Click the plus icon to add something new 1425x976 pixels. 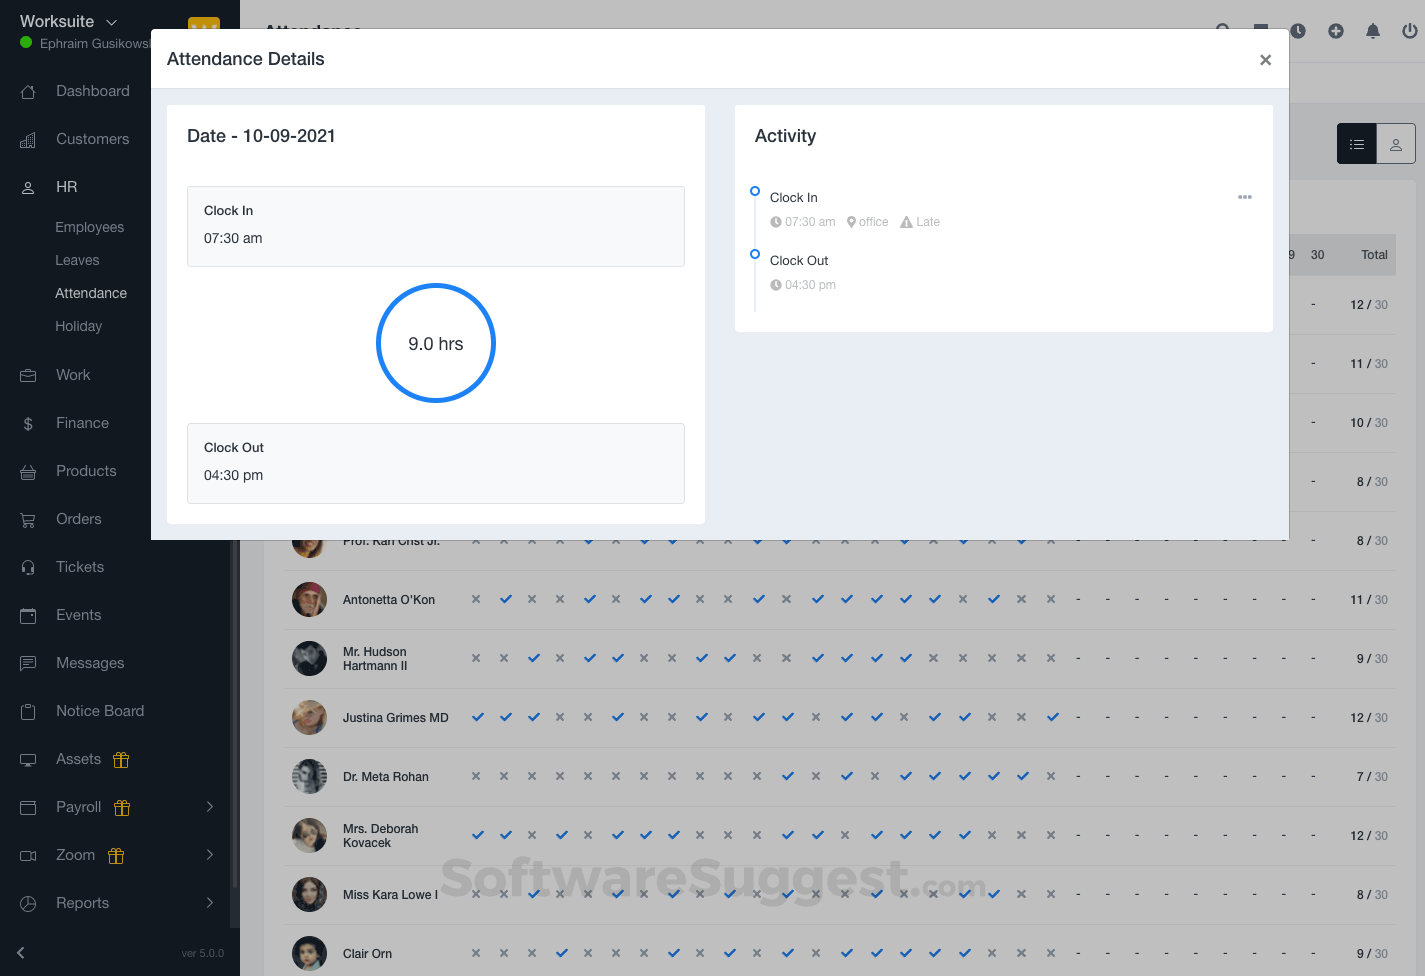click(x=1335, y=31)
